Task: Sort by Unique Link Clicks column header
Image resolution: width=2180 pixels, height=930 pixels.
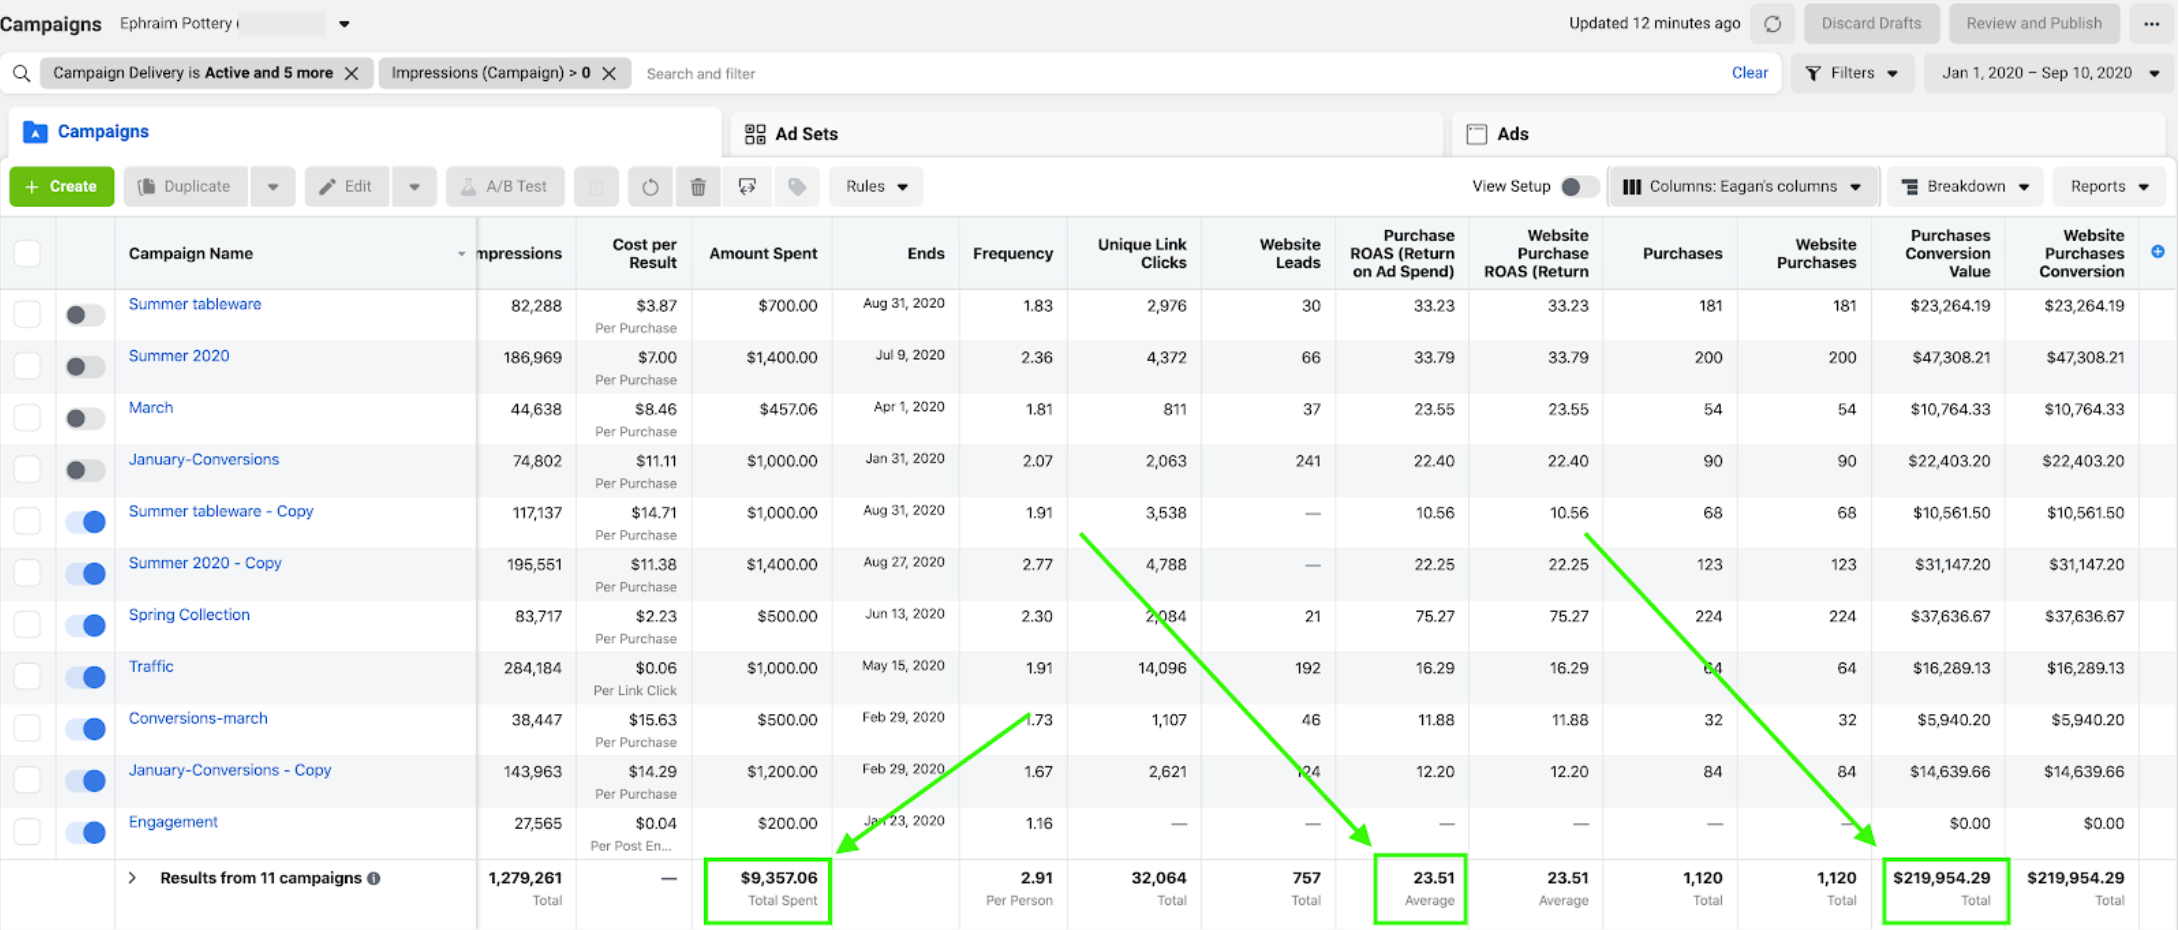Action: [1142, 253]
